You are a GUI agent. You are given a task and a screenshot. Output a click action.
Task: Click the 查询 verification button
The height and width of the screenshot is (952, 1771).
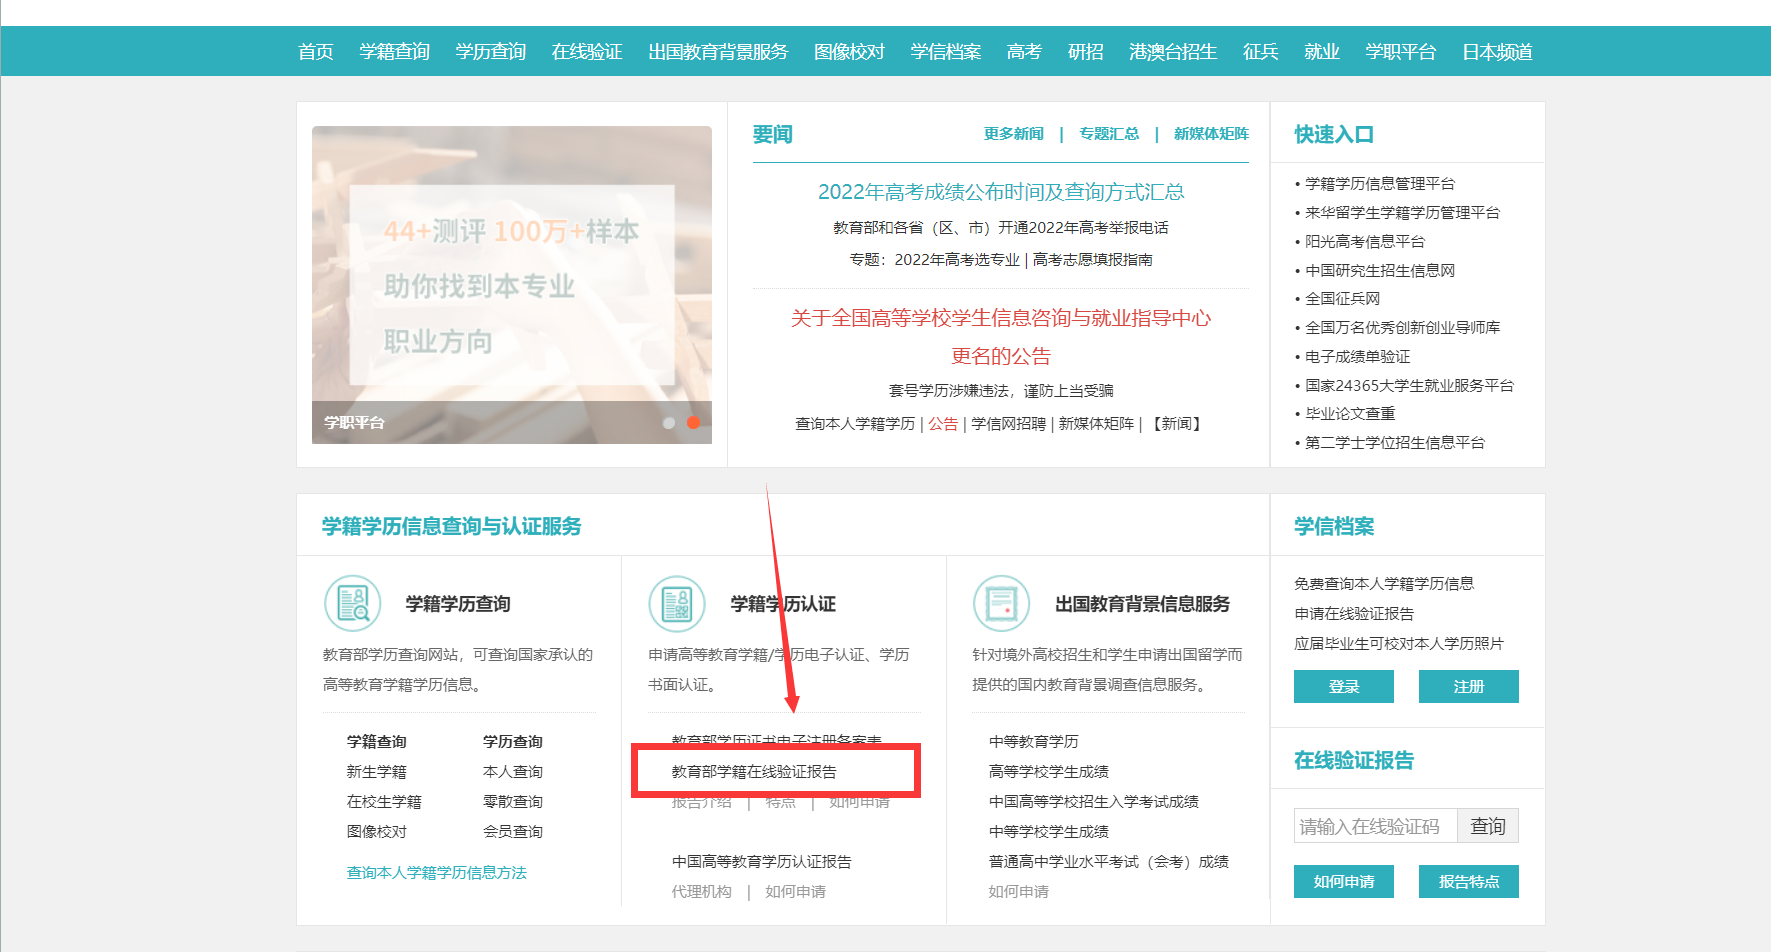1487,826
